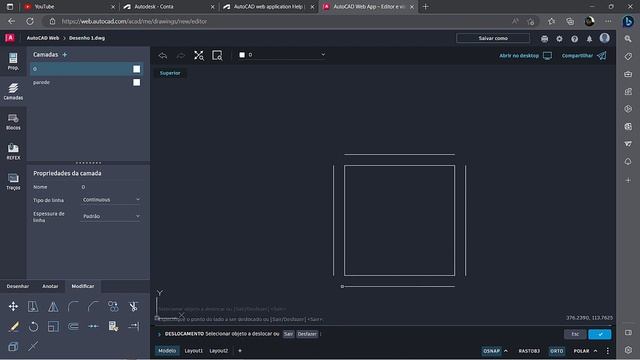Viewport: 640px width, 360px height.
Task: Open the current layer dropdown in toolbar
Action: pos(282,55)
